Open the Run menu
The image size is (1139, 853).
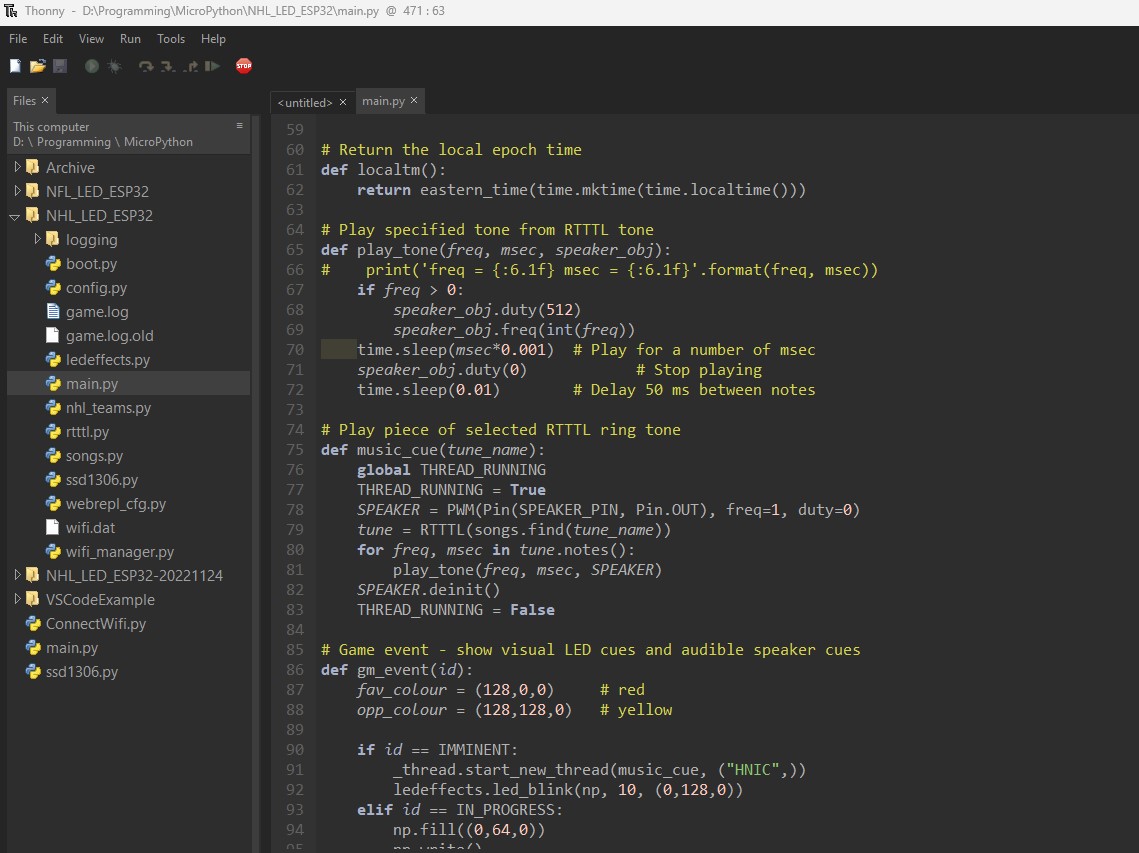click(130, 39)
